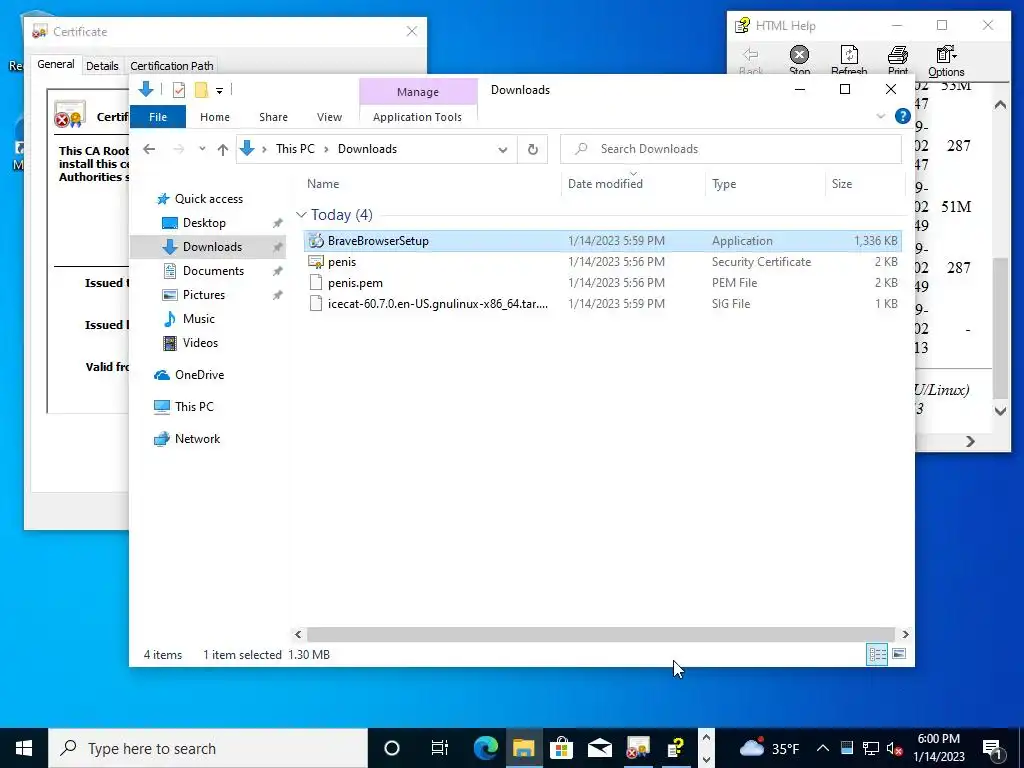Viewport: 1024px width, 768px height.
Task: Open Desktop in navigation pane
Action: tap(204, 223)
